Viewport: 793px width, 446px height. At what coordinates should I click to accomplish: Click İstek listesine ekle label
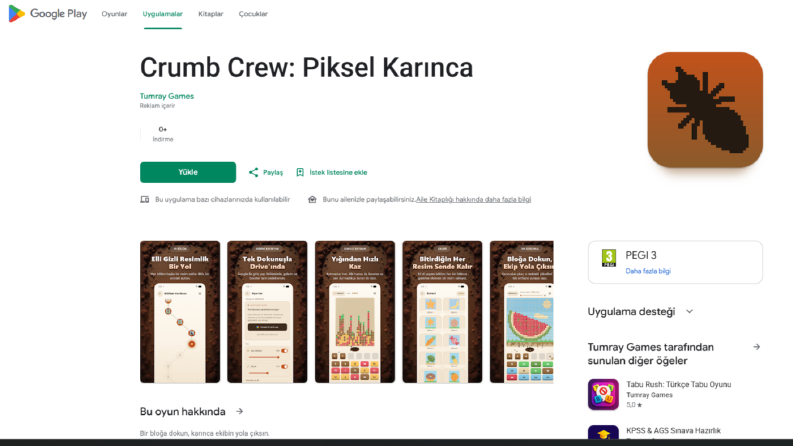pyautogui.click(x=338, y=172)
